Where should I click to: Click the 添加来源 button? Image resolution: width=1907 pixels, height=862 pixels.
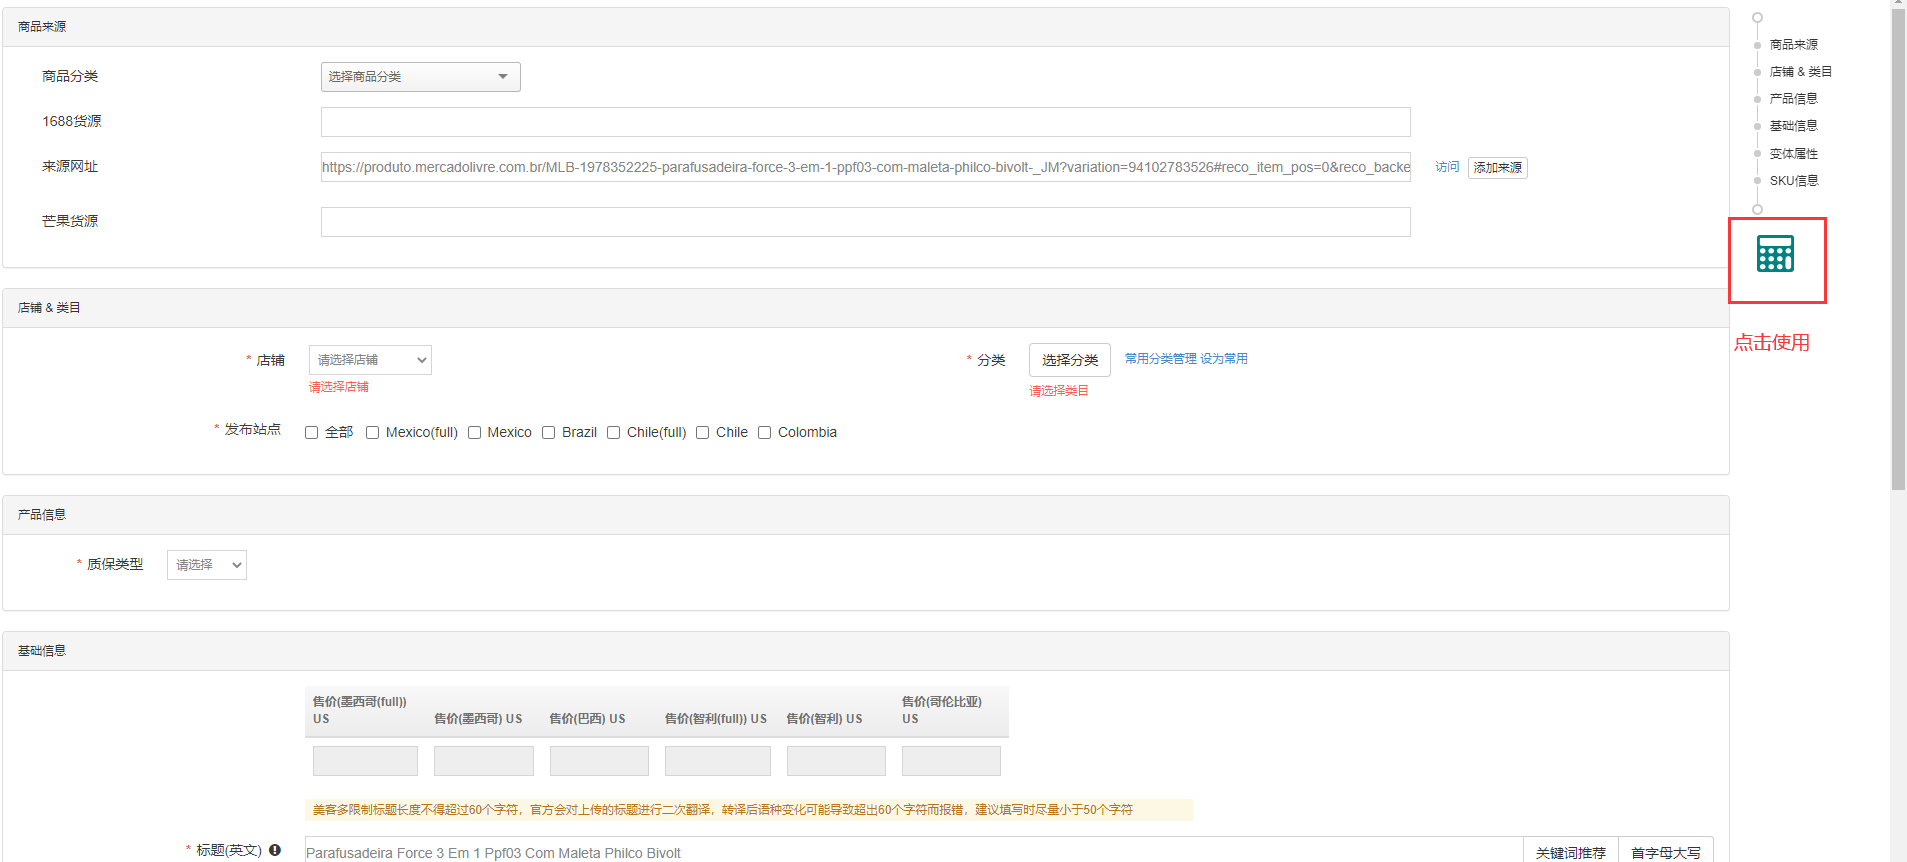(1497, 168)
